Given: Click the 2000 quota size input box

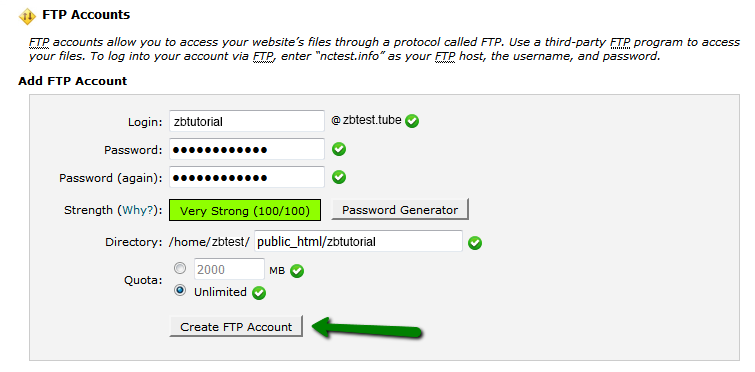Looking at the screenshot, I should (229, 269).
